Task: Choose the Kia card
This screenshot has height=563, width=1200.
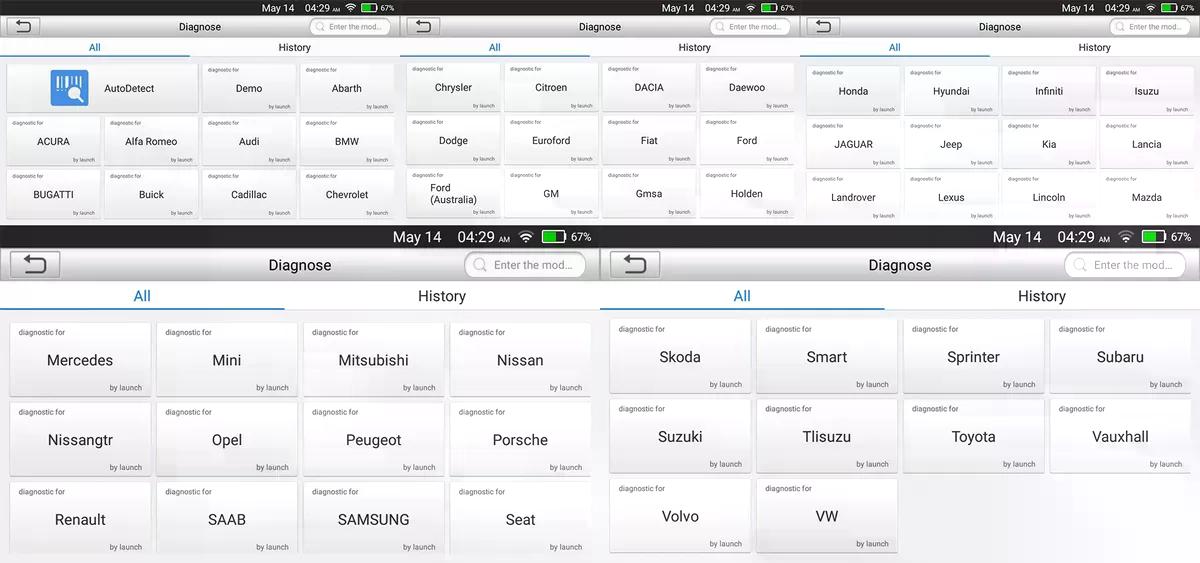Action: tap(1049, 144)
